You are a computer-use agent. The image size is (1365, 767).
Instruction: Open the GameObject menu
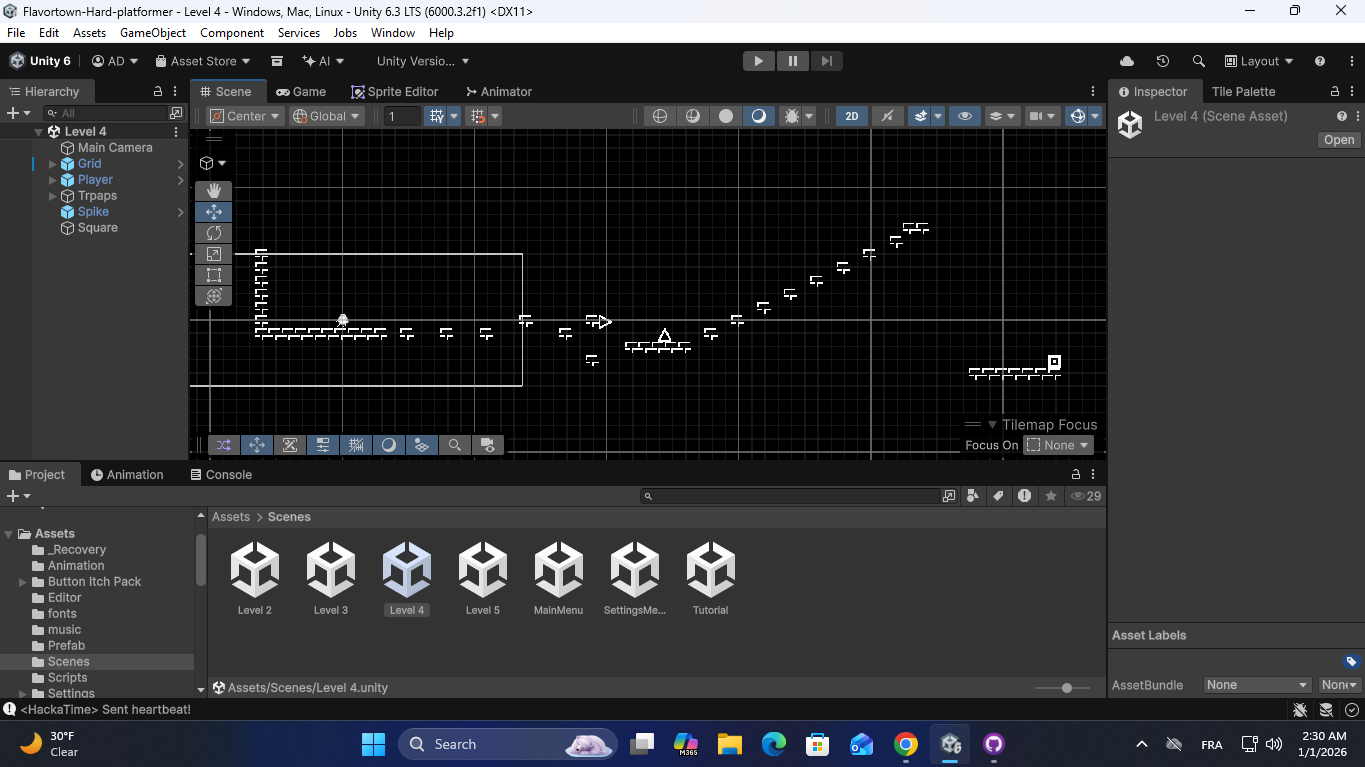(153, 33)
